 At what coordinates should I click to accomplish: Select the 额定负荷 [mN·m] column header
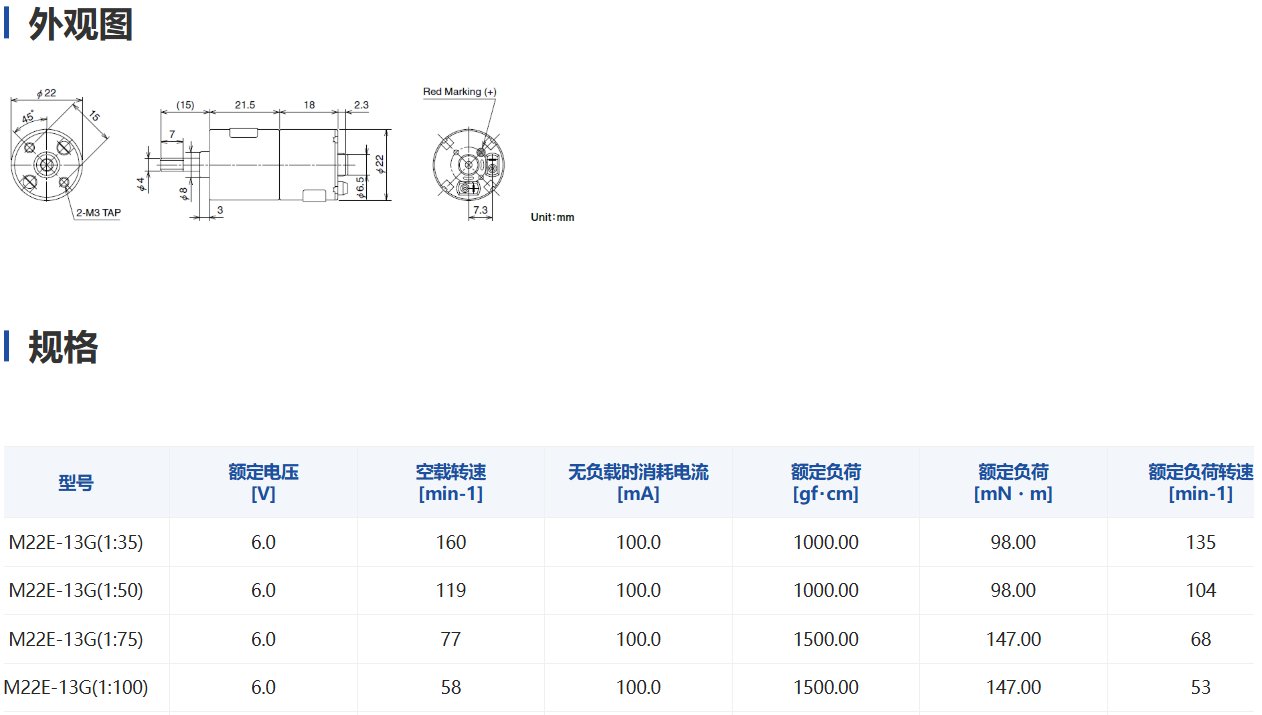click(1013, 482)
